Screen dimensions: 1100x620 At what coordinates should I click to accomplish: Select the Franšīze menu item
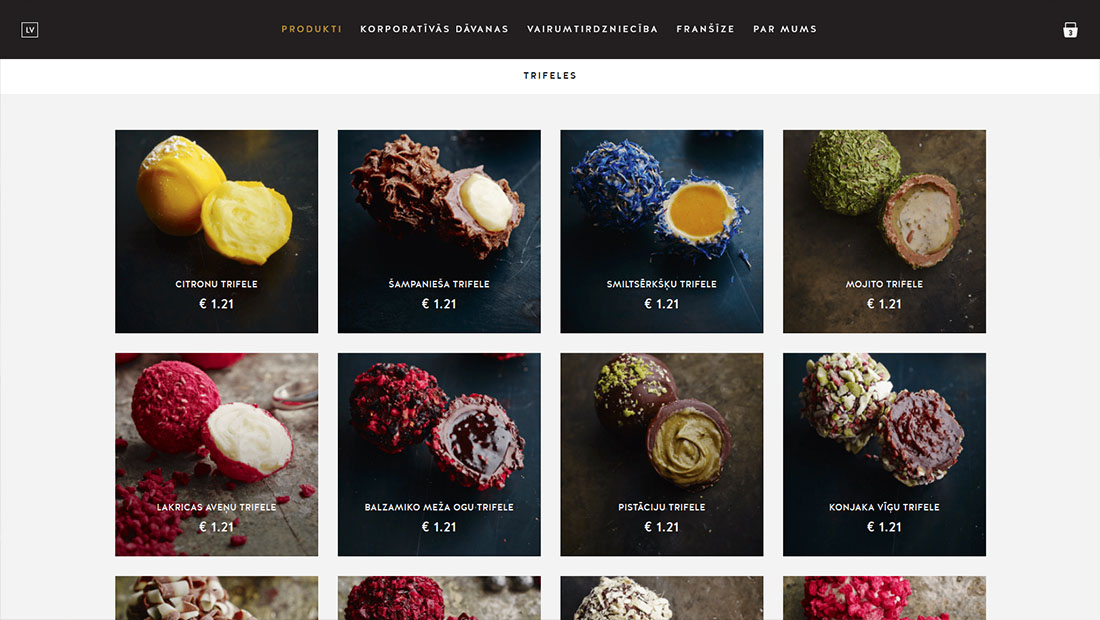(705, 29)
